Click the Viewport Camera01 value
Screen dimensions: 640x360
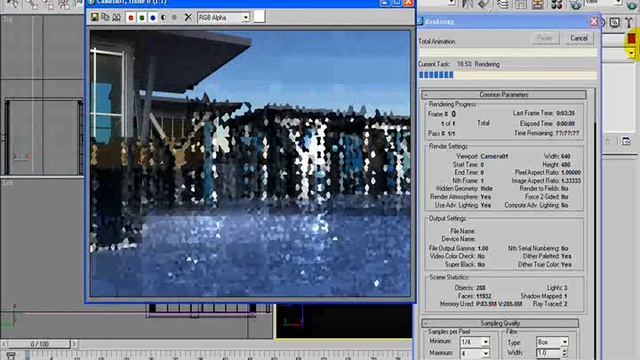click(x=494, y=156)
